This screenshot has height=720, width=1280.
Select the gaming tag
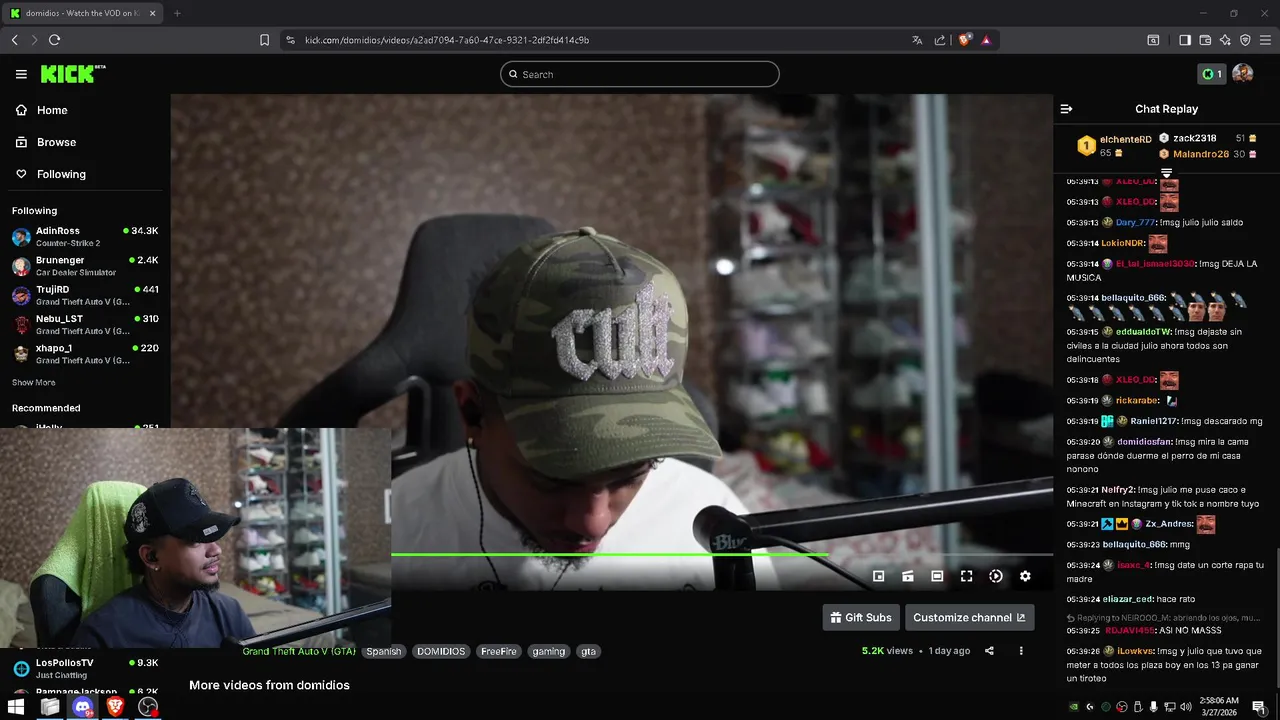pyautogui.click(x=549, y=651)
